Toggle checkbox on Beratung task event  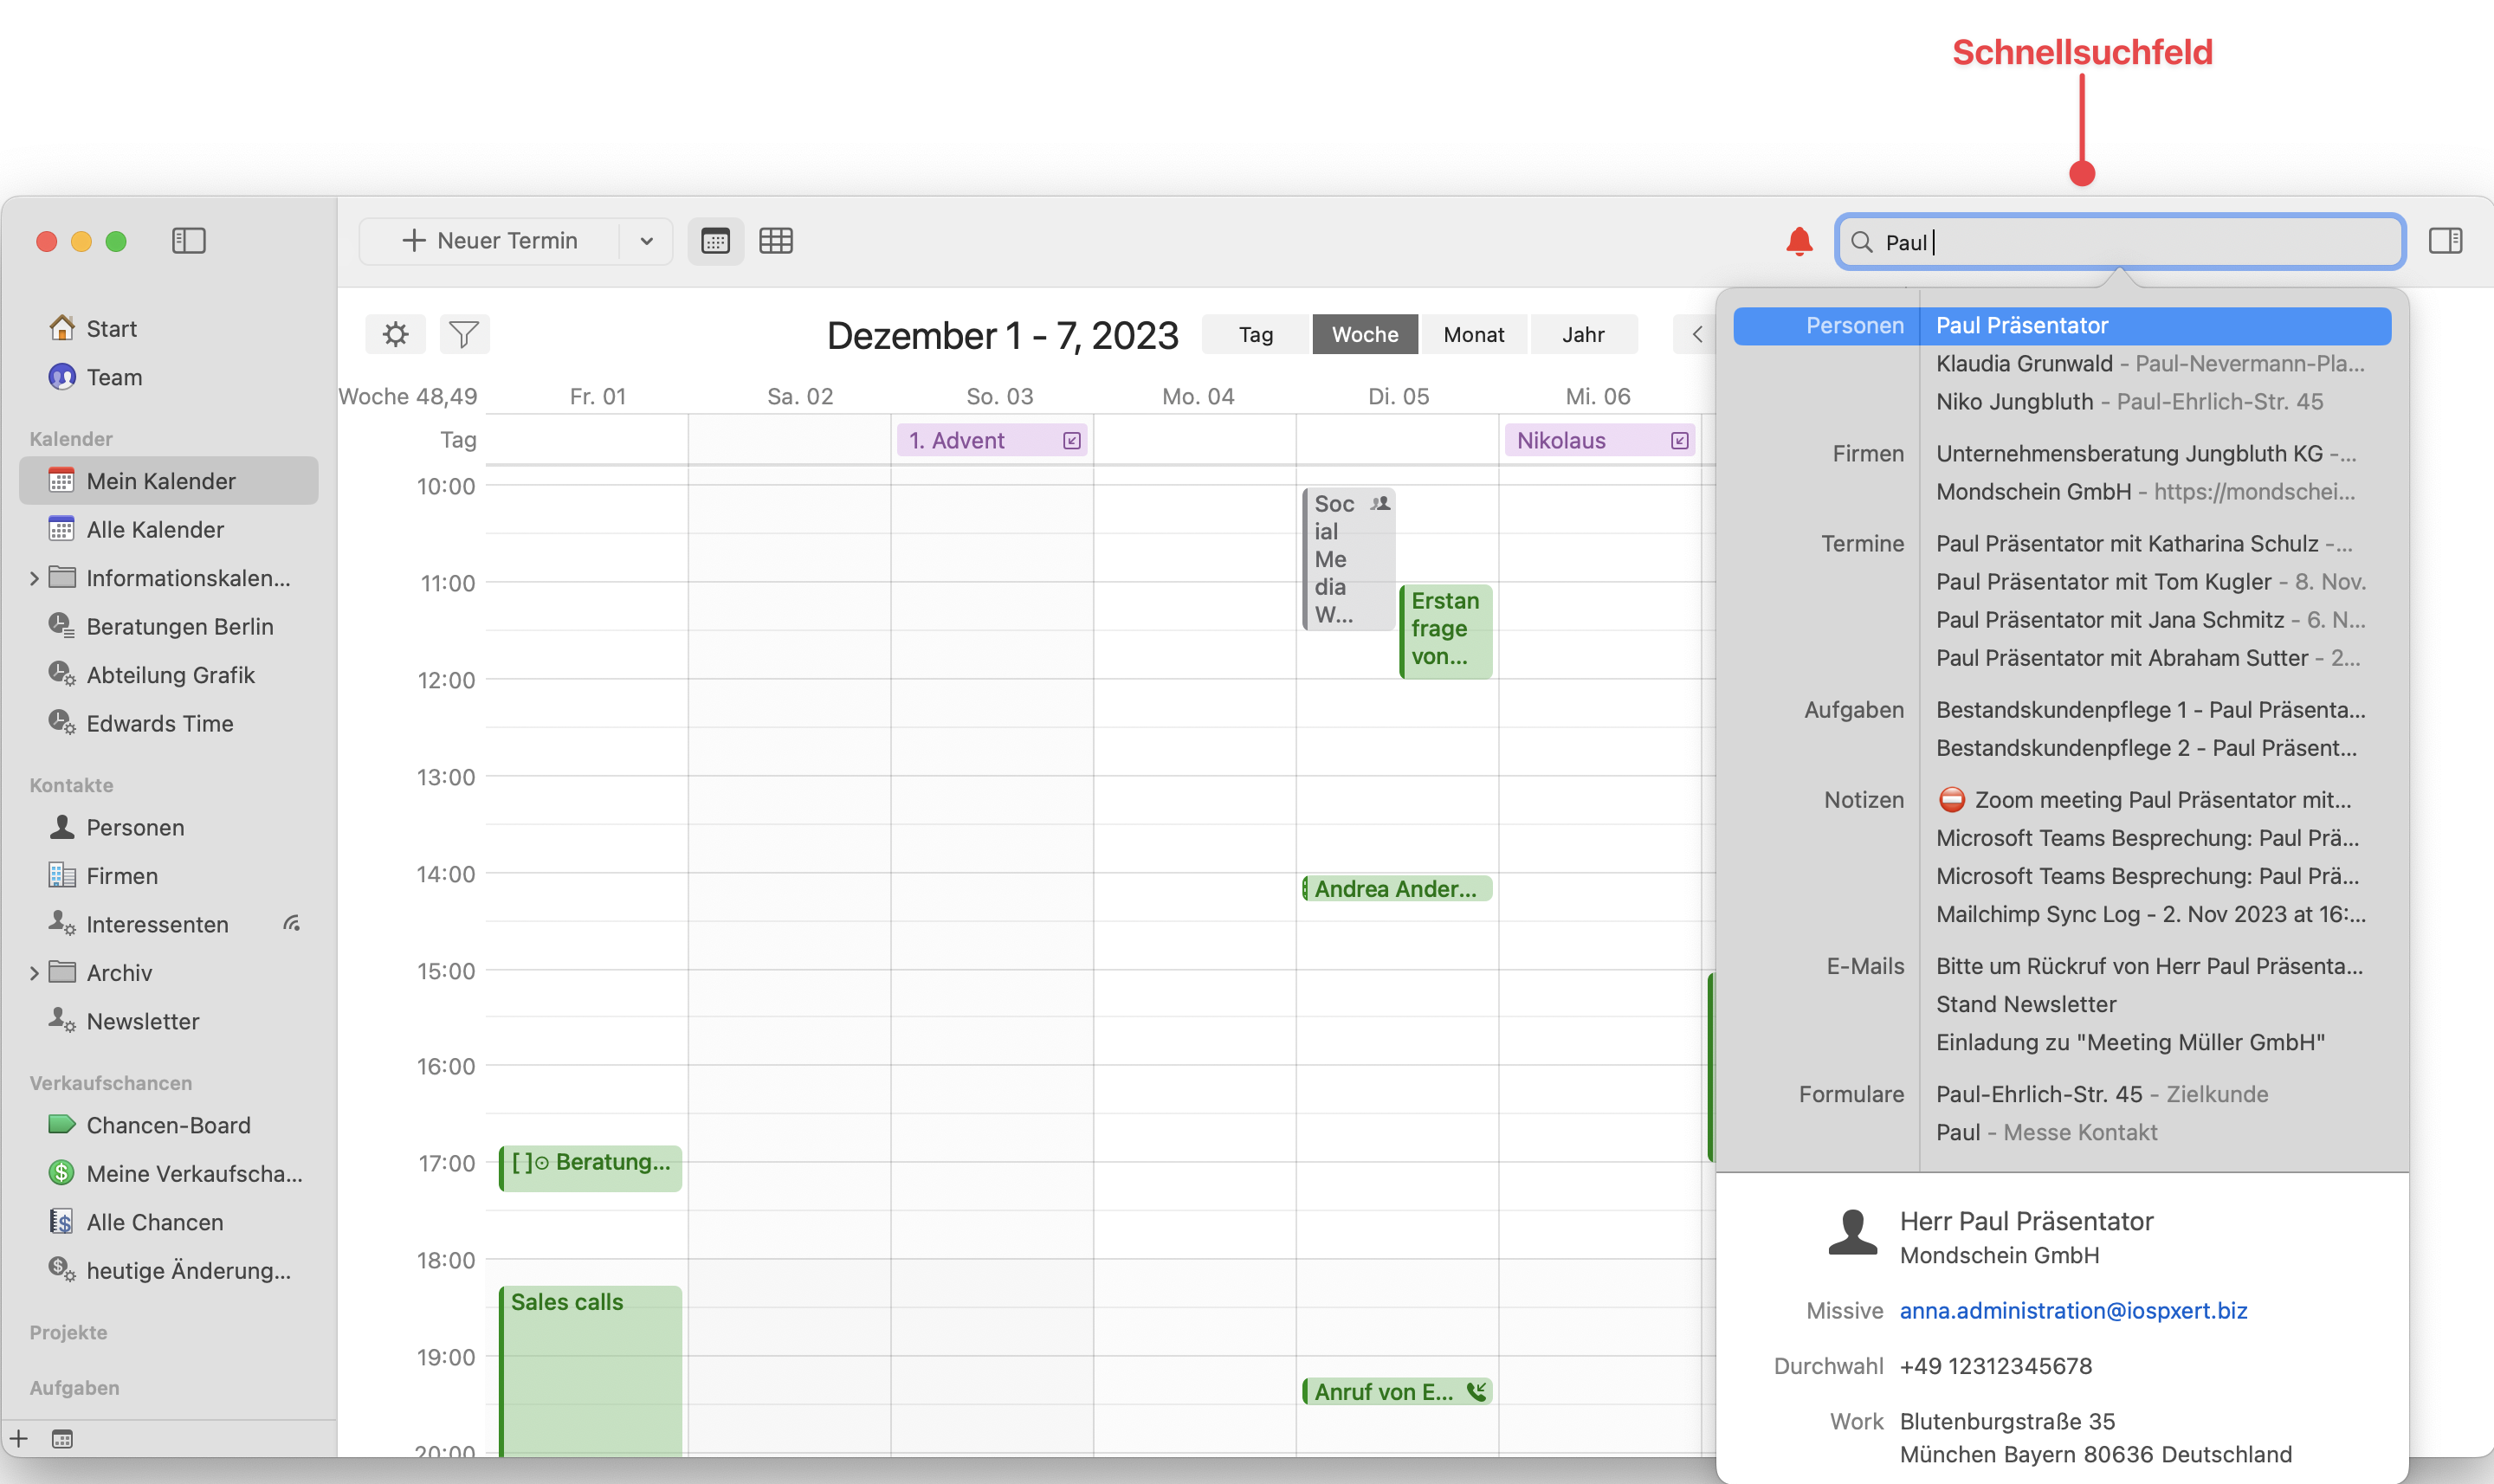[x=522, y=1162]
